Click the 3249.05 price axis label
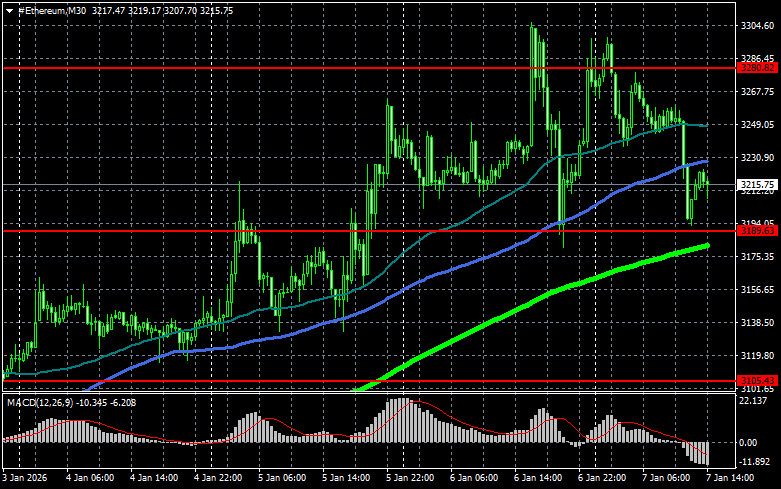The image size is (781, 489). (757, 124)
